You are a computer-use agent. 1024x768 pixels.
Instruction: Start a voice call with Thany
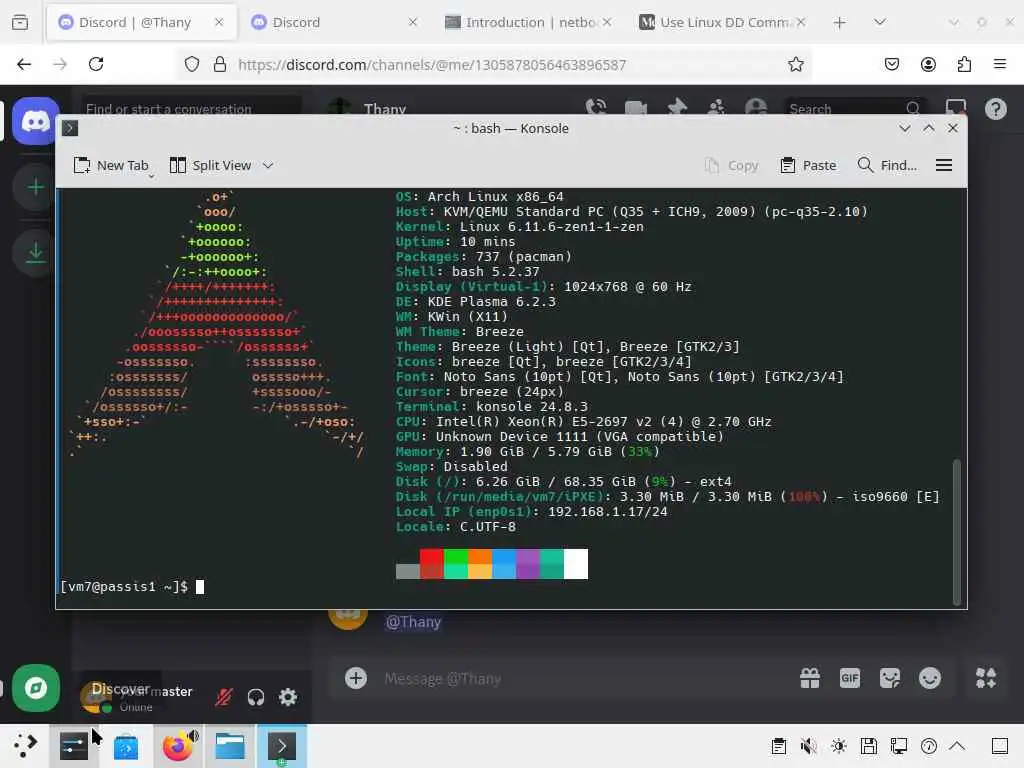(596, 107)
